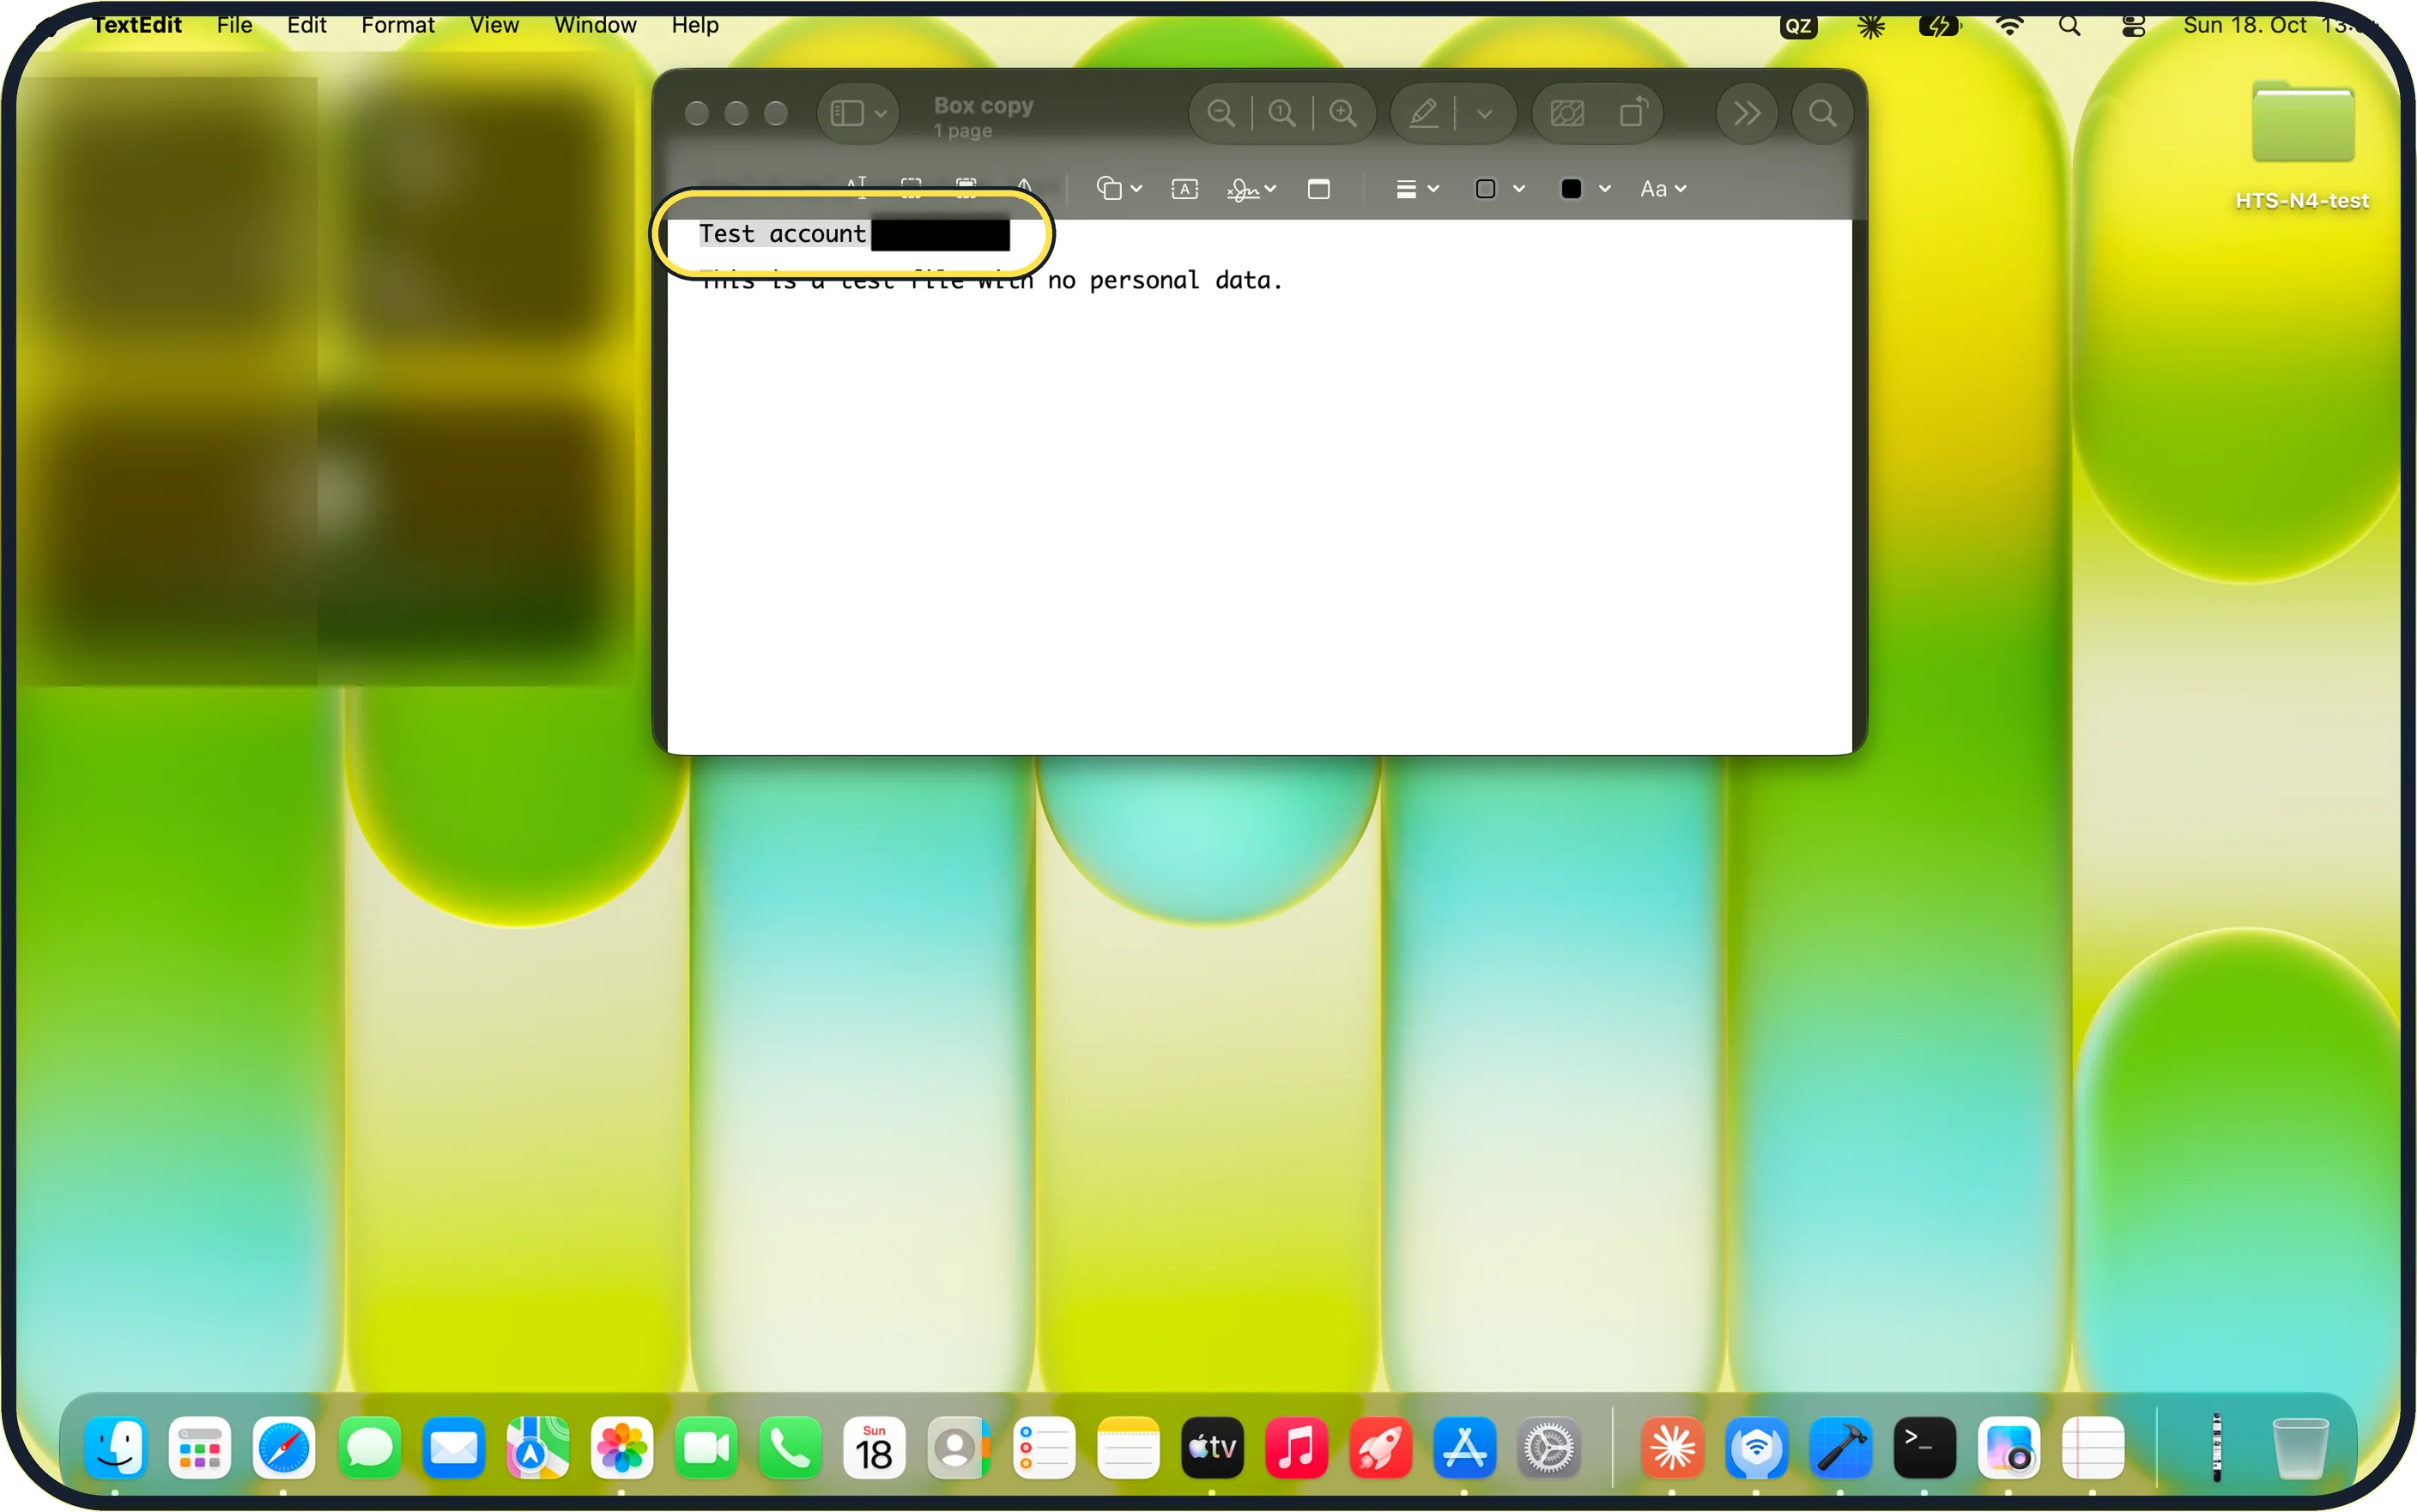
Task: Toggle the Markup pencil tool
Action: 1424,114
